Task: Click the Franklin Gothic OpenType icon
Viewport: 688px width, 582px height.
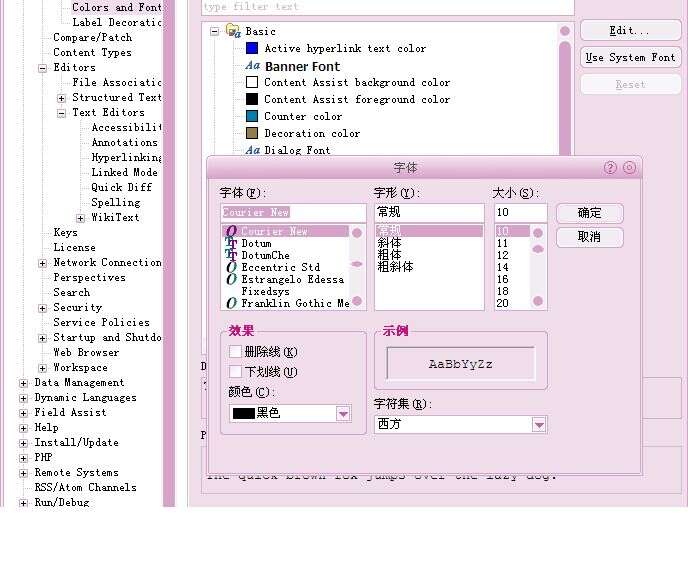Action: [x=232, y=303]
